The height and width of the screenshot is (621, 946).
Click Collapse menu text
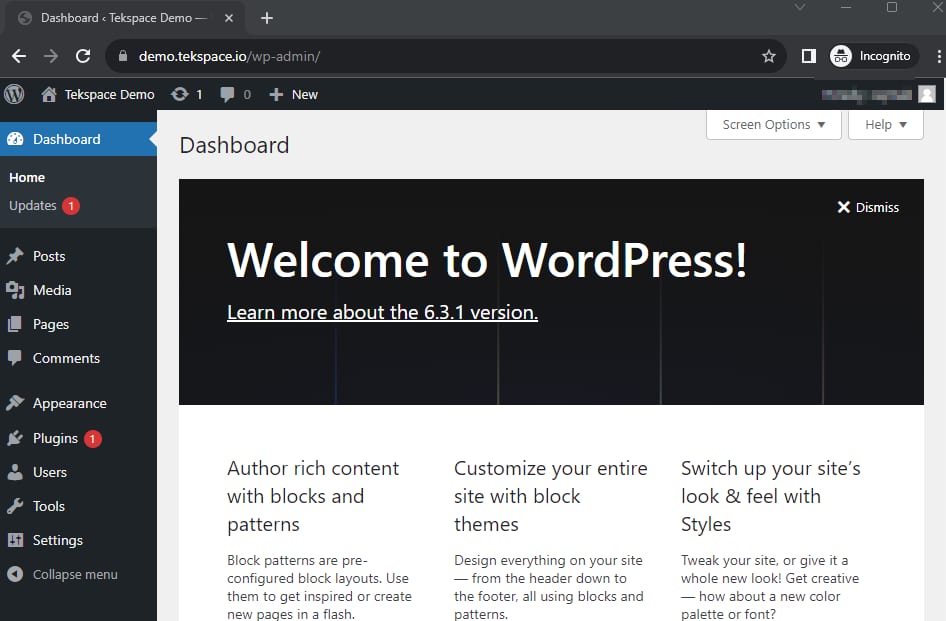click(75, 575)
